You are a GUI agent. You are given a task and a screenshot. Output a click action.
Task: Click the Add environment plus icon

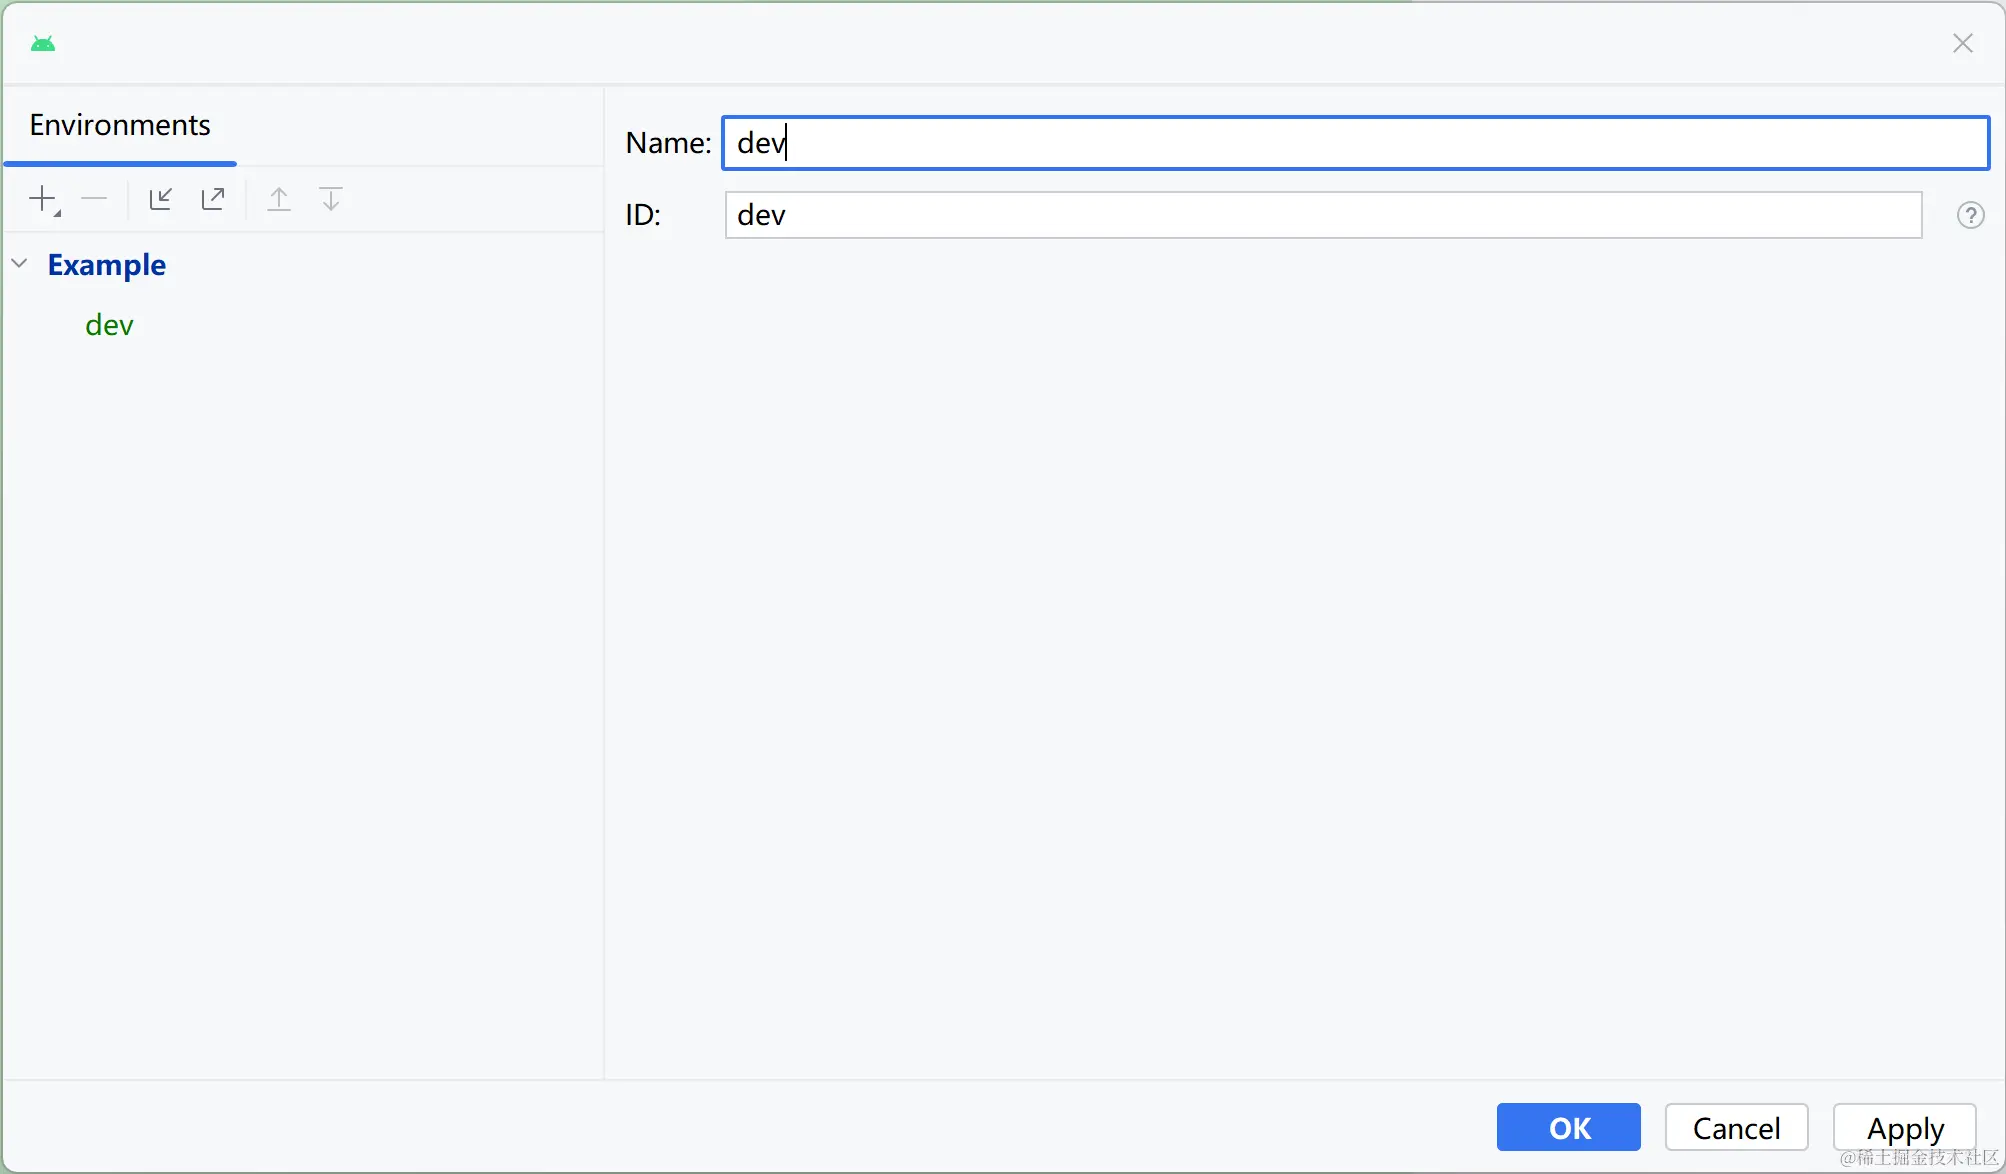[43, 199]
